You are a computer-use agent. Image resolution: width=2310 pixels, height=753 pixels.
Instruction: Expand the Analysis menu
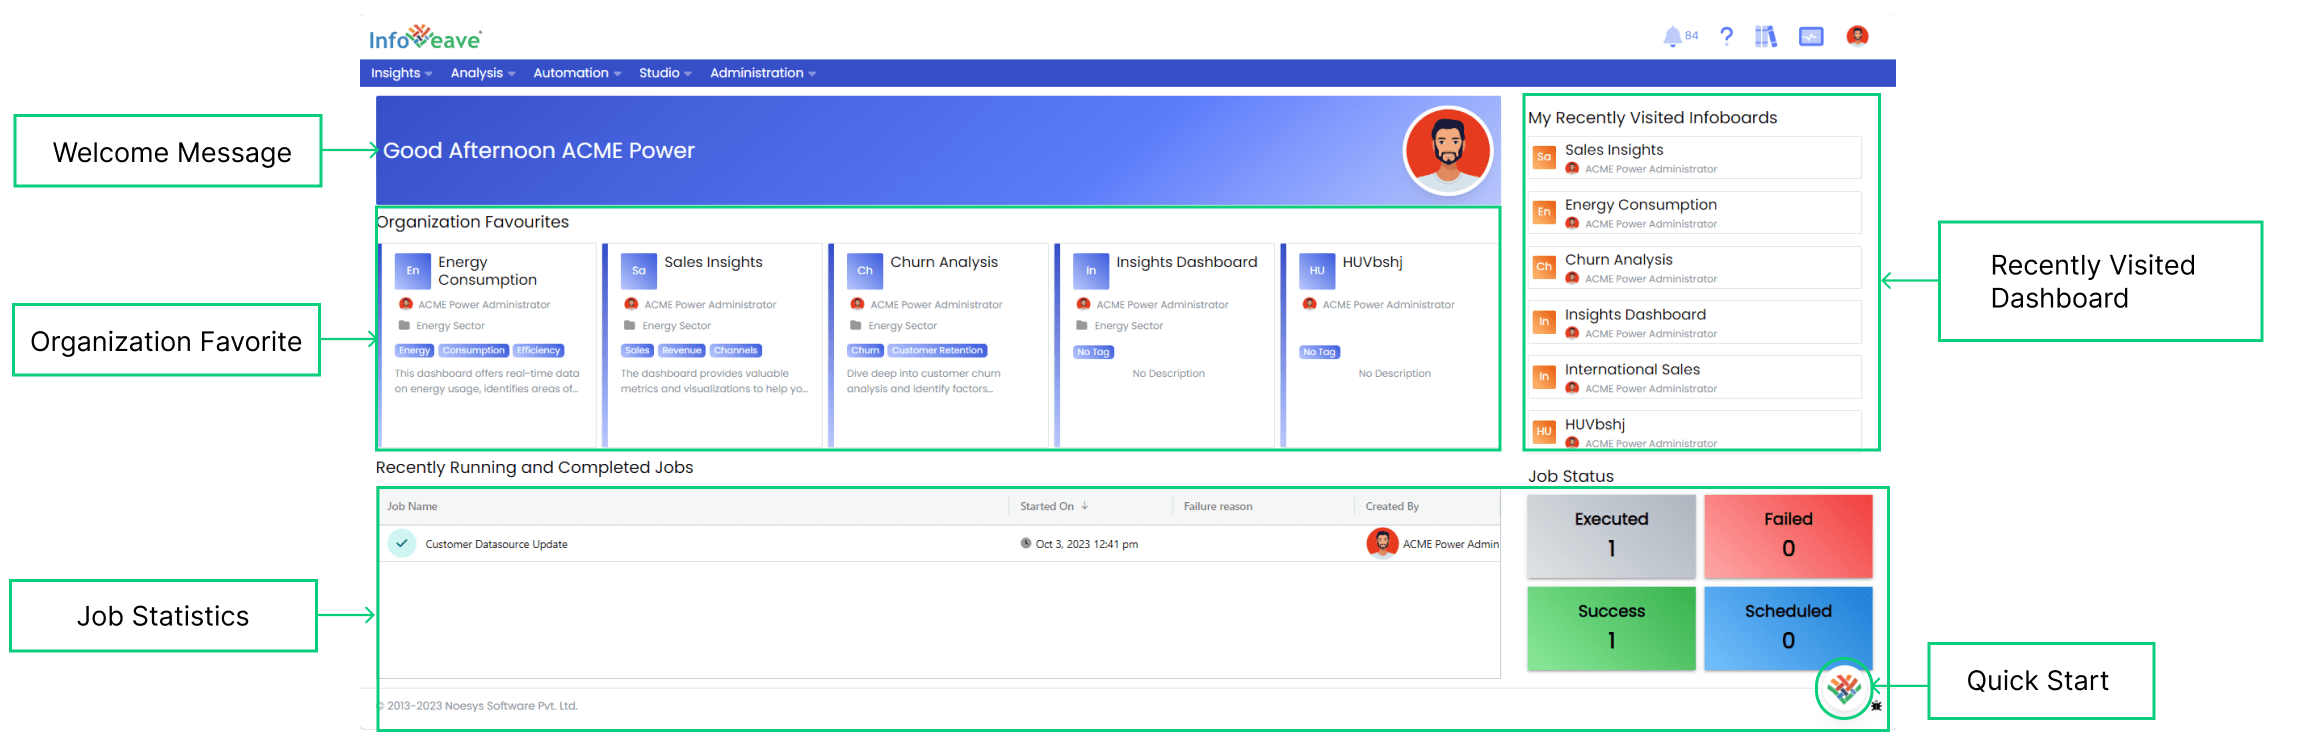pyautogui.click(x=483, y=73)
